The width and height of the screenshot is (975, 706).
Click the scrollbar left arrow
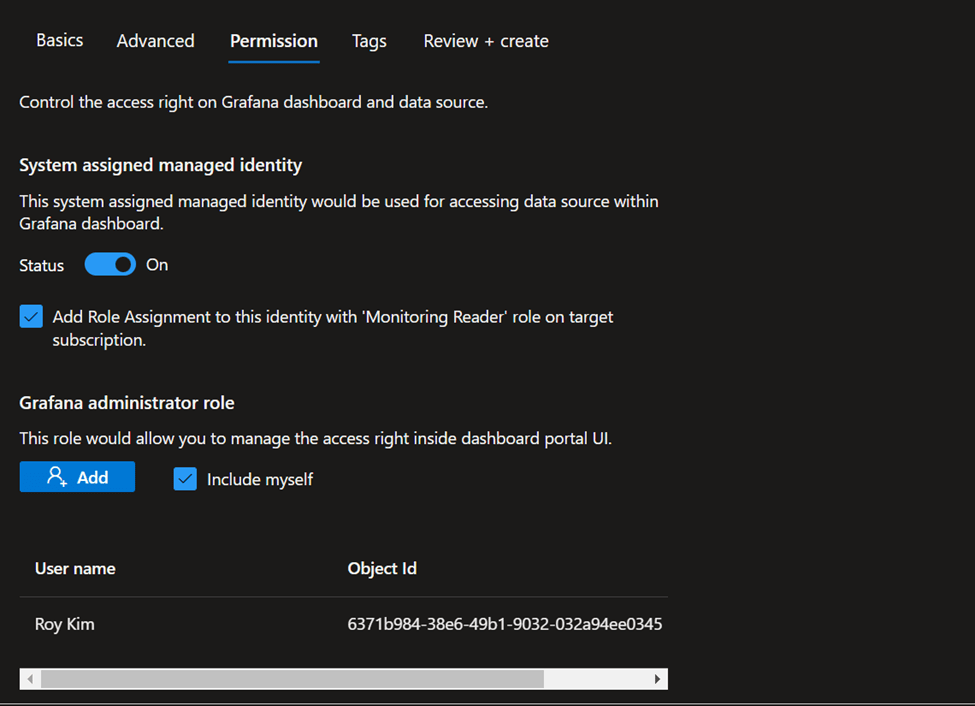tap(31, 679)
